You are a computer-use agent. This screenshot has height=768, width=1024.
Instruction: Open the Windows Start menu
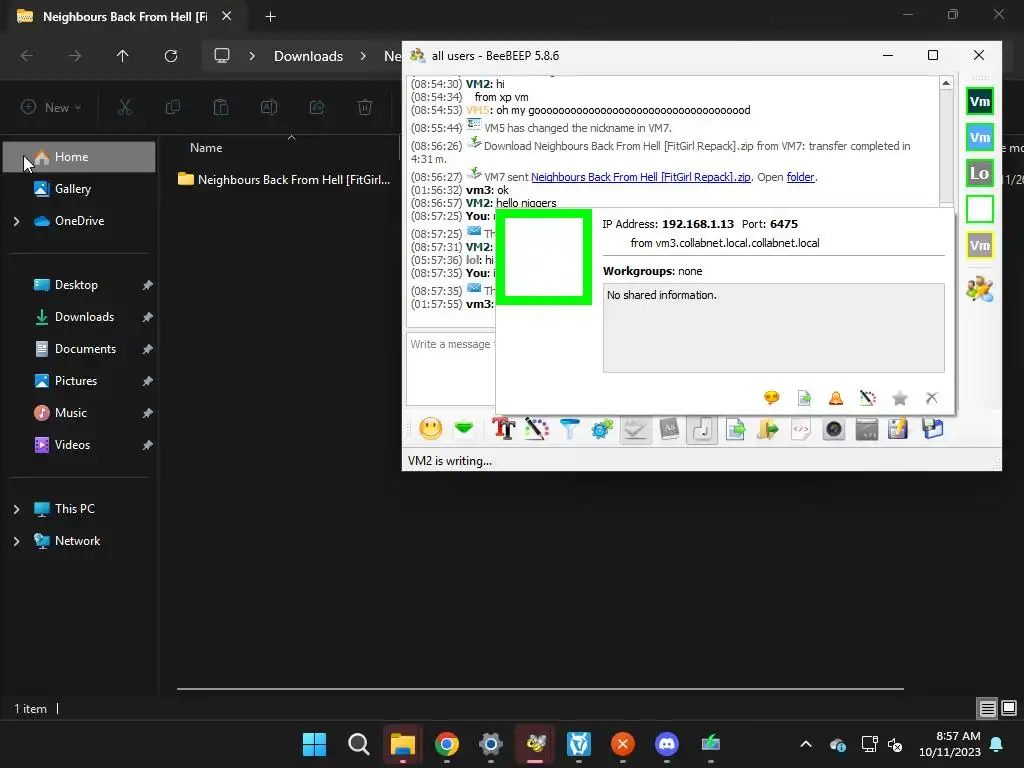click(x=314, y=744)
